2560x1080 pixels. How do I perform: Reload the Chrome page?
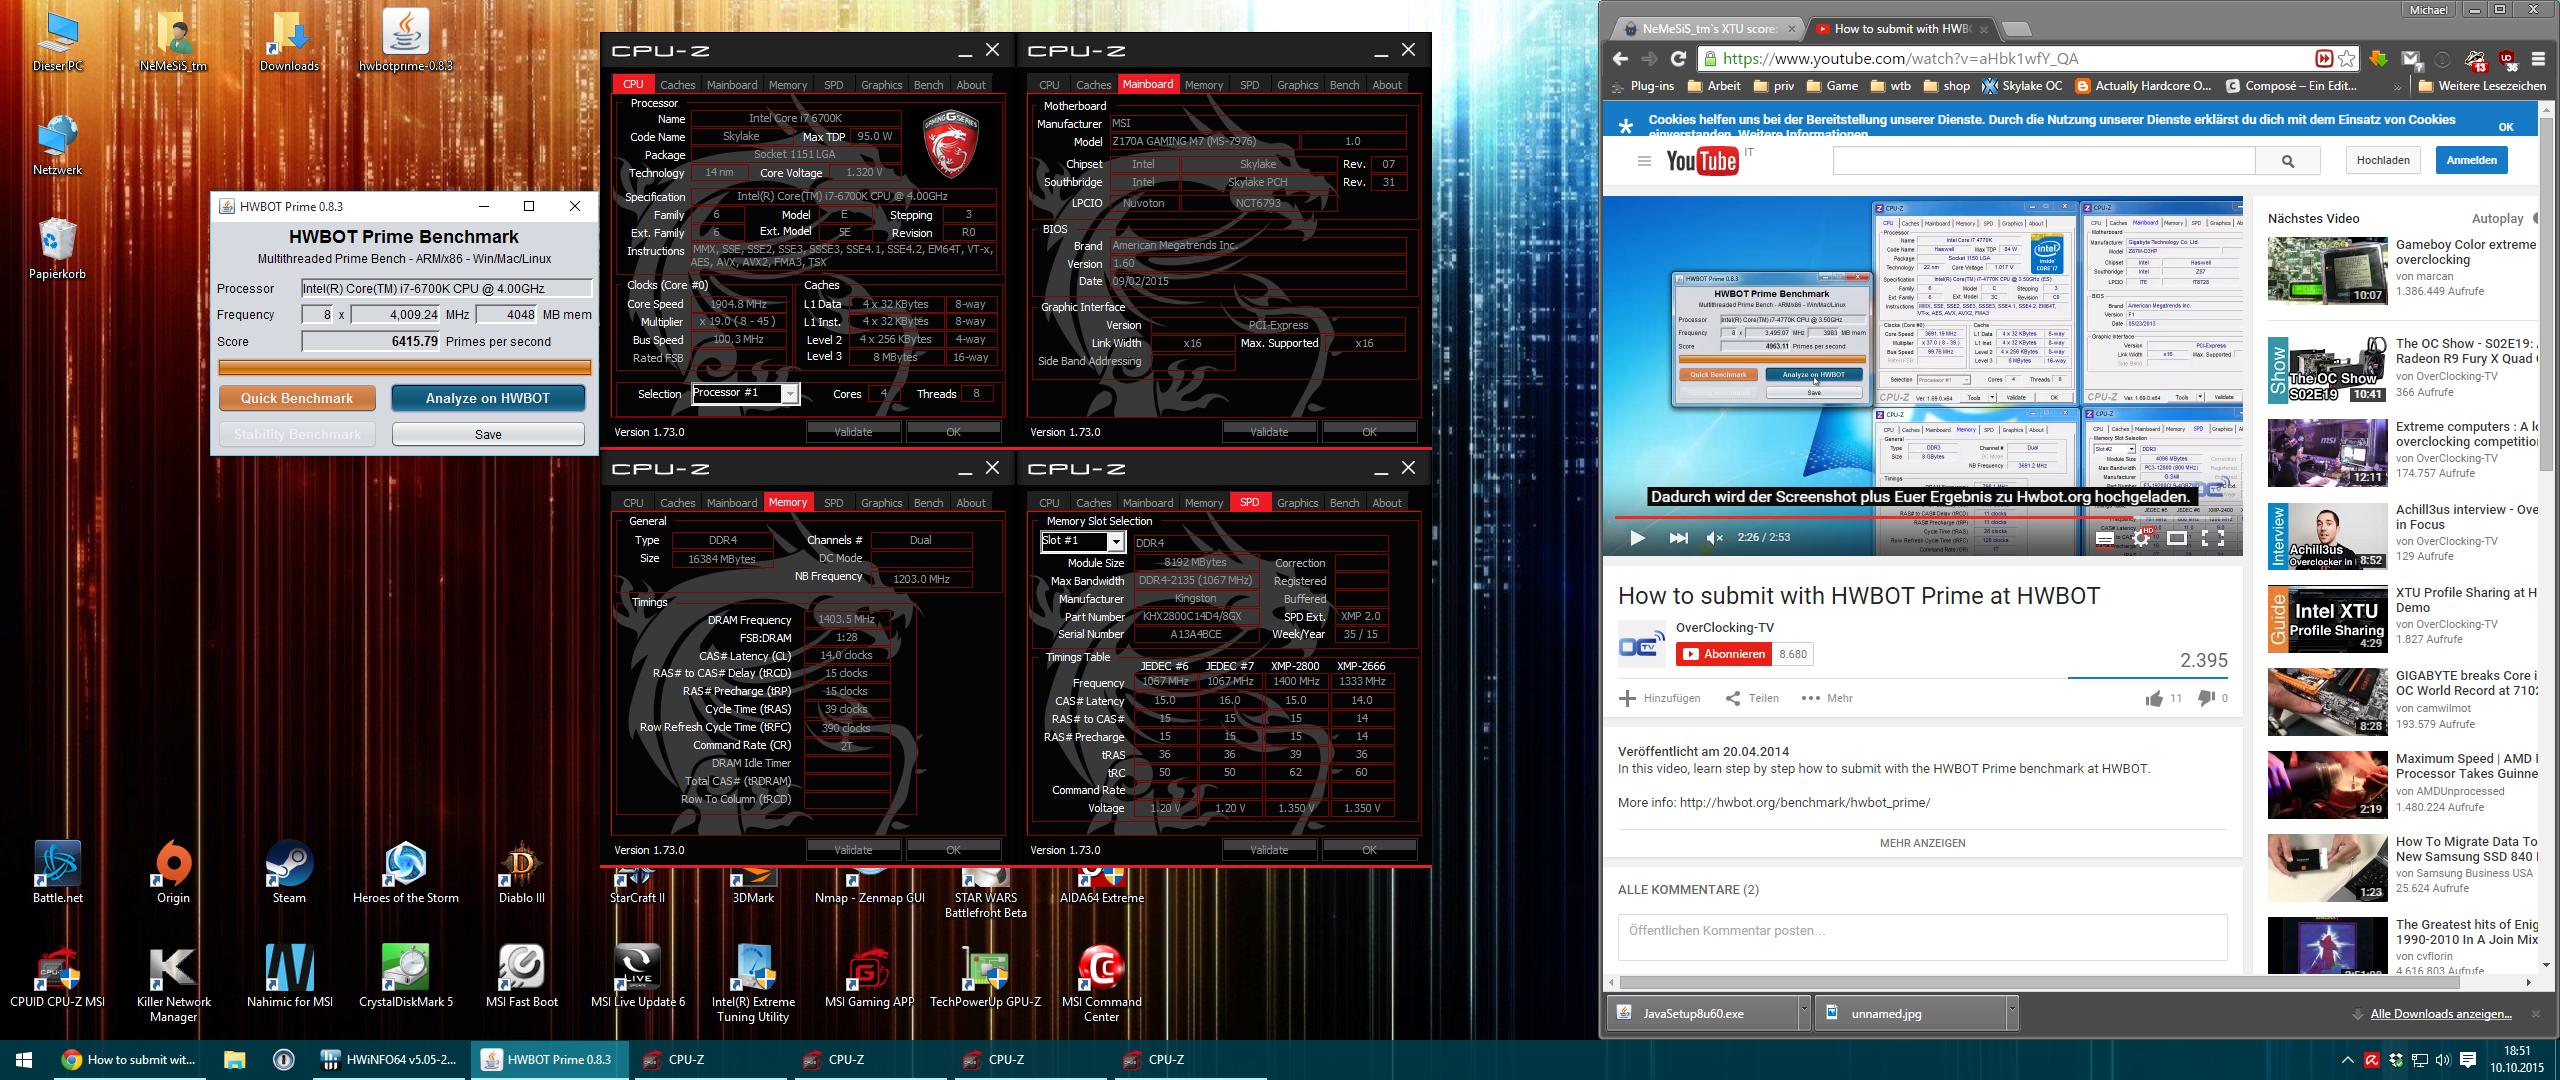(x=1678, y=59)
